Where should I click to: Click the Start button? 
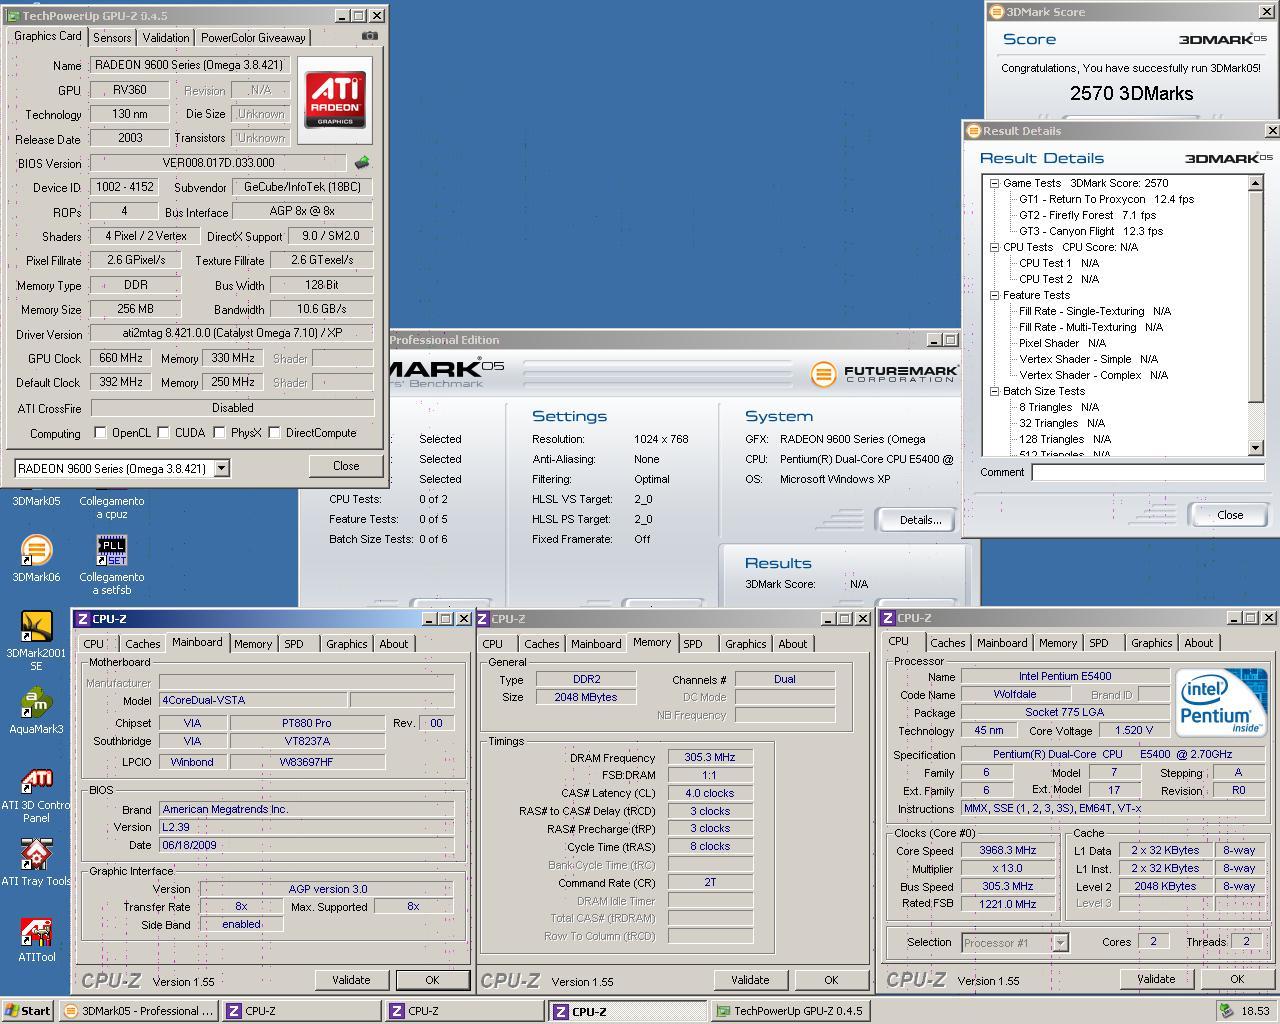pyautogui.click(x=28, y=1010)
